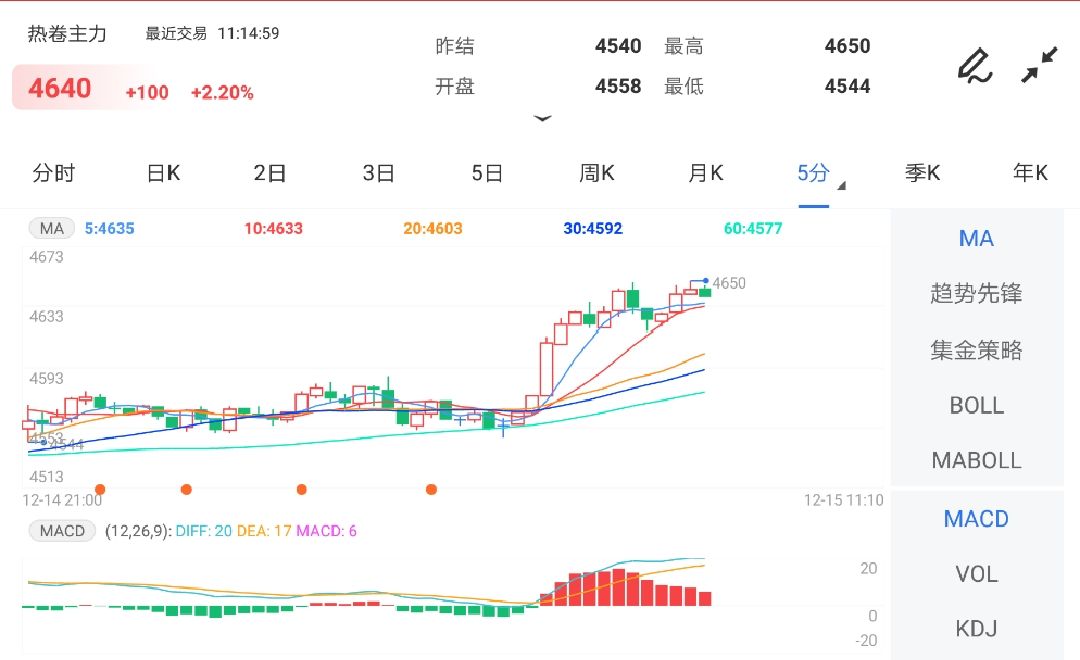This screenshot has height=660, width=1080.
Task: Switch to the 2日 tab
Action: click(x=269, y=173)
